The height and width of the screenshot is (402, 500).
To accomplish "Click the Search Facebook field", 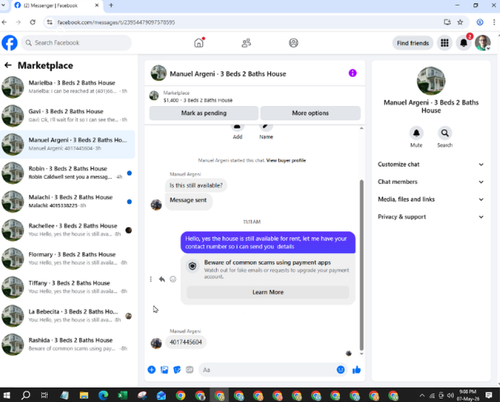I will (76, 43).
